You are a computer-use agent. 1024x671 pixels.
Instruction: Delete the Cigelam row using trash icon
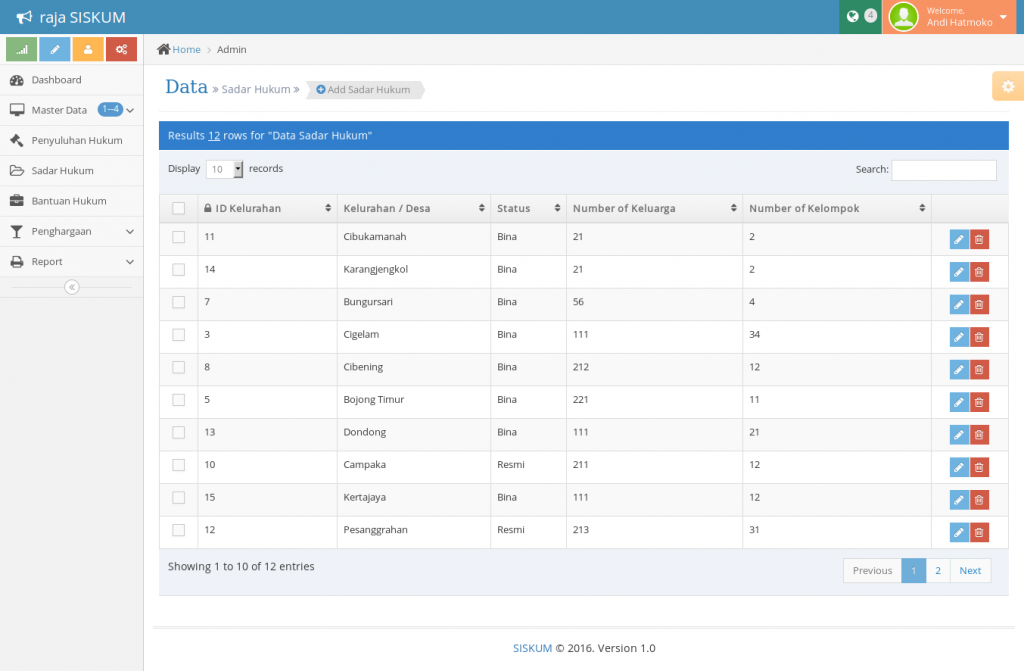[x=979, y=337]
